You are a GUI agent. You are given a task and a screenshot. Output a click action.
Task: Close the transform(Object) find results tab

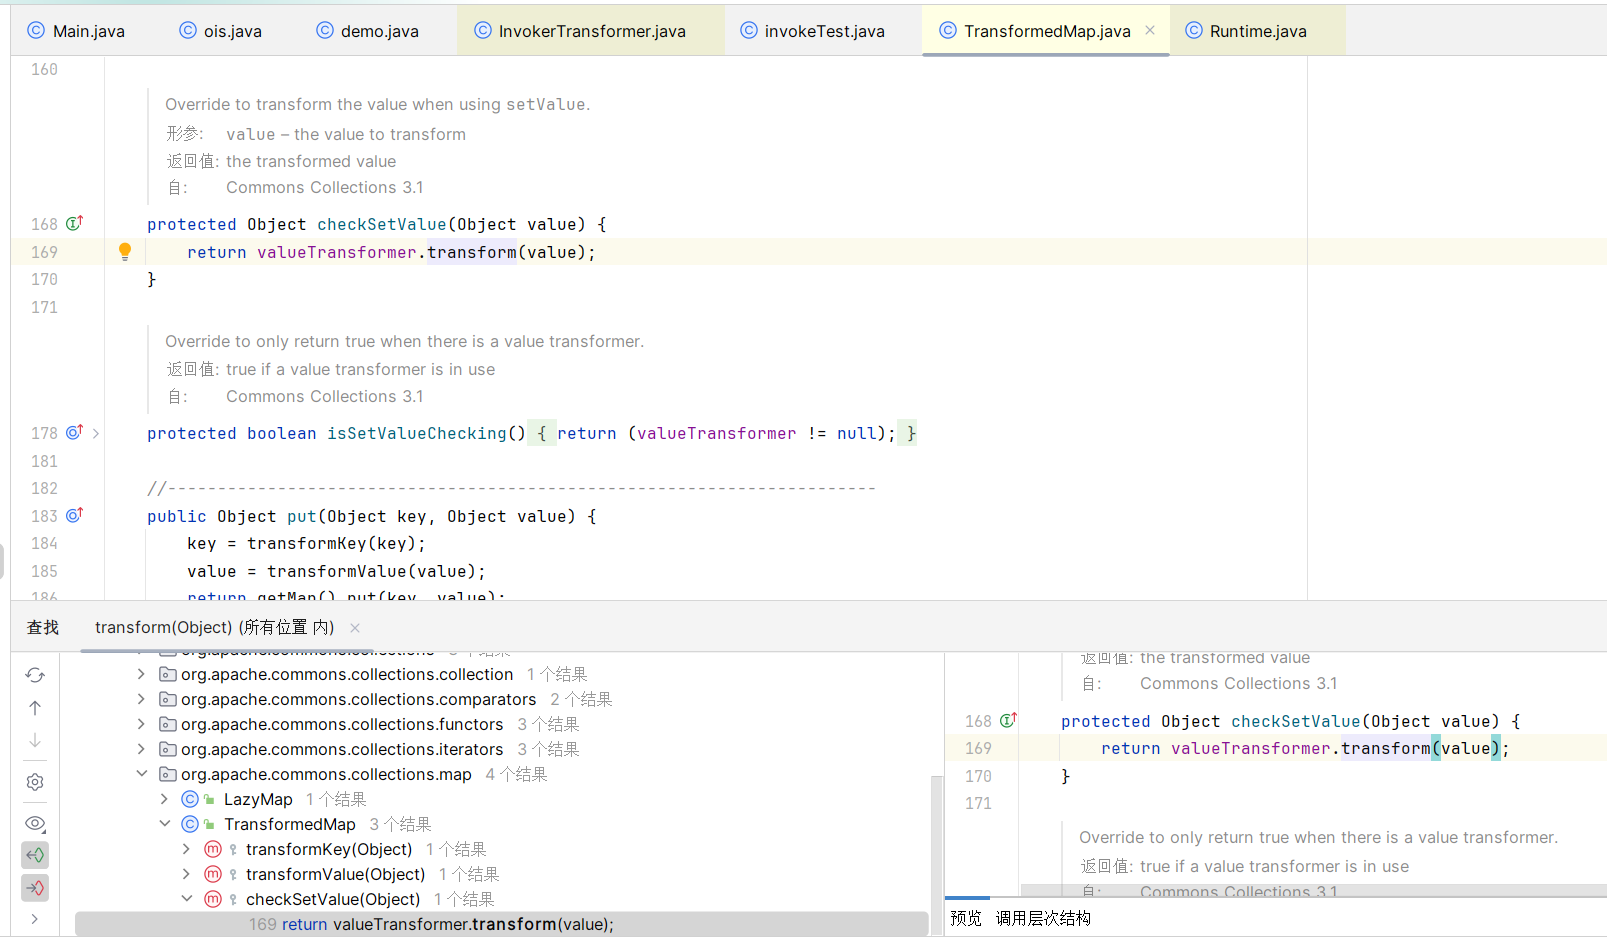355,628
